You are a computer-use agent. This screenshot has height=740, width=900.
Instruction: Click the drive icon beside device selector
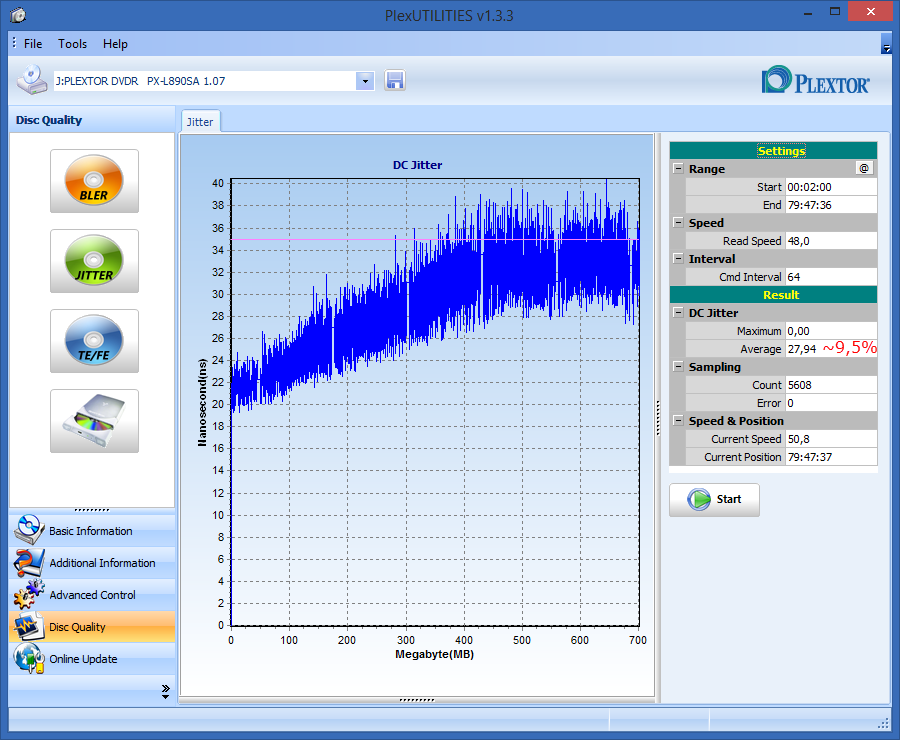(32, 80)
